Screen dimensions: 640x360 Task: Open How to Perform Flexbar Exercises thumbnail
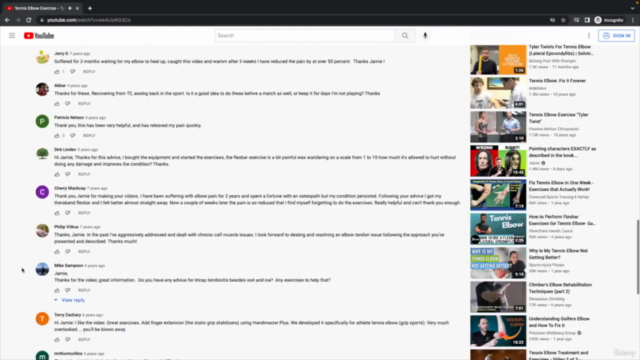[x=498, y=229]
